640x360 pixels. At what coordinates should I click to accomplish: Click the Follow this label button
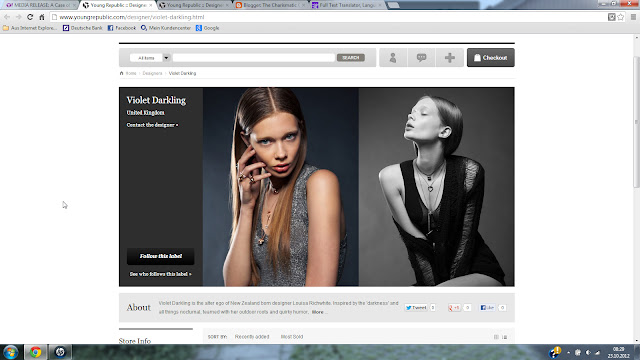coord(160,256)
